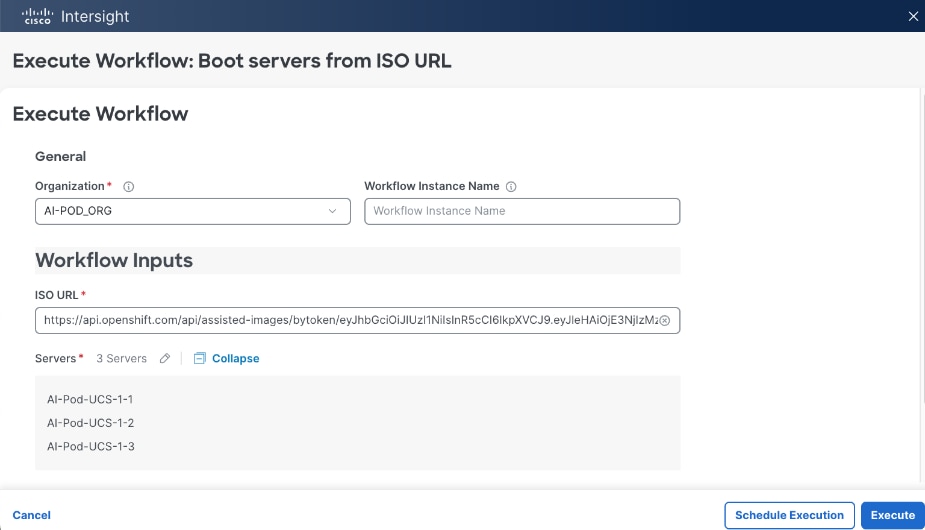The height and width of the screenshot is (530, 925).
Task: Click the Cancel link
Action: pyautogui.click(x=32, y=515)
